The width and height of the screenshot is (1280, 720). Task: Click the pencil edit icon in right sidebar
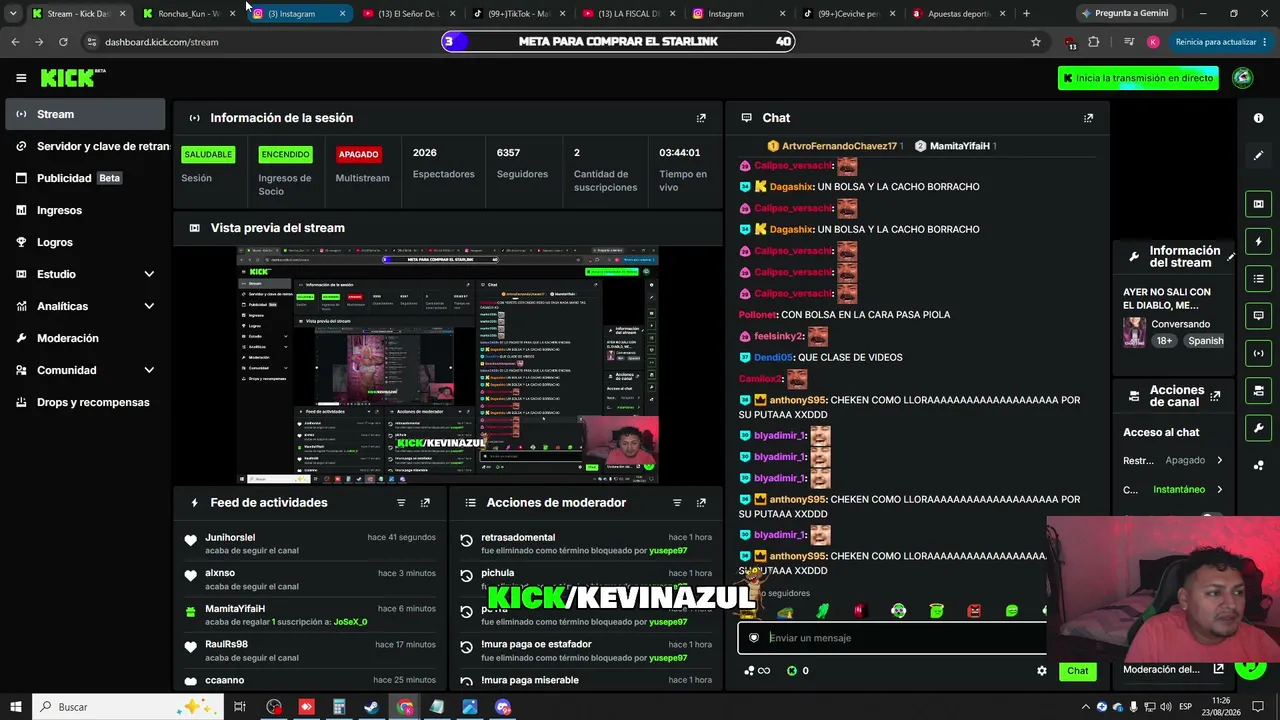coord(1258,156)
